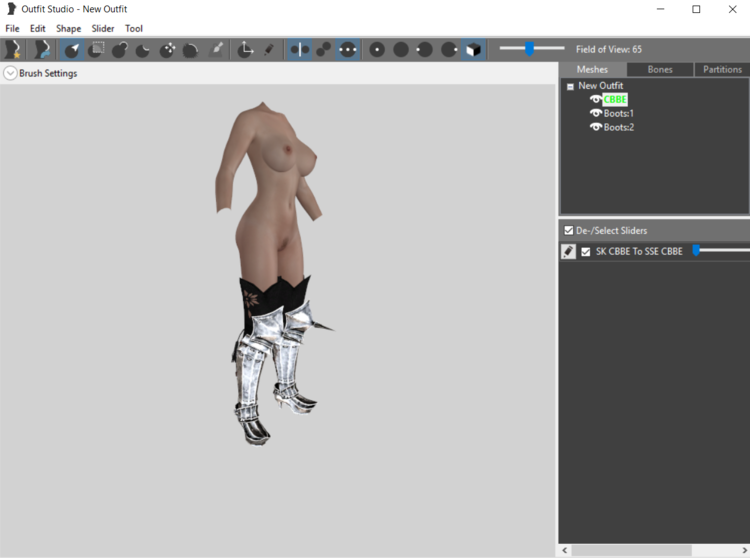This screenshot has height=558, width=750.
Task: Click the Outfit Studio title bar icon
Action: tap(11, 9)
